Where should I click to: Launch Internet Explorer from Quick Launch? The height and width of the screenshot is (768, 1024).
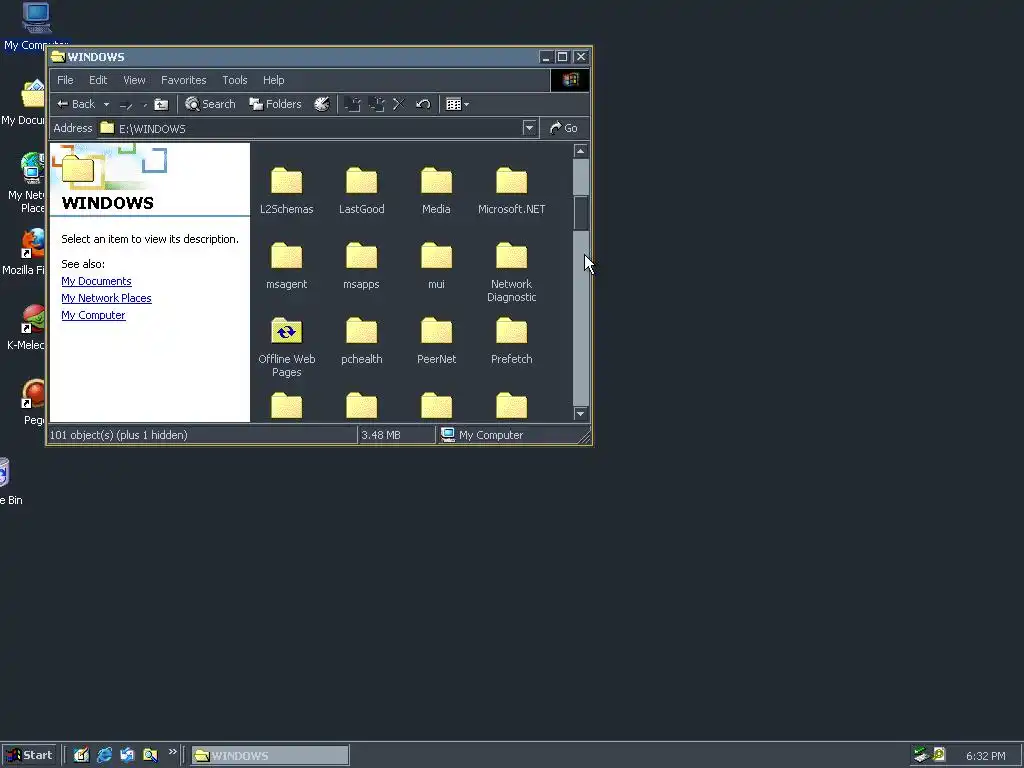[x=104, y=755]
